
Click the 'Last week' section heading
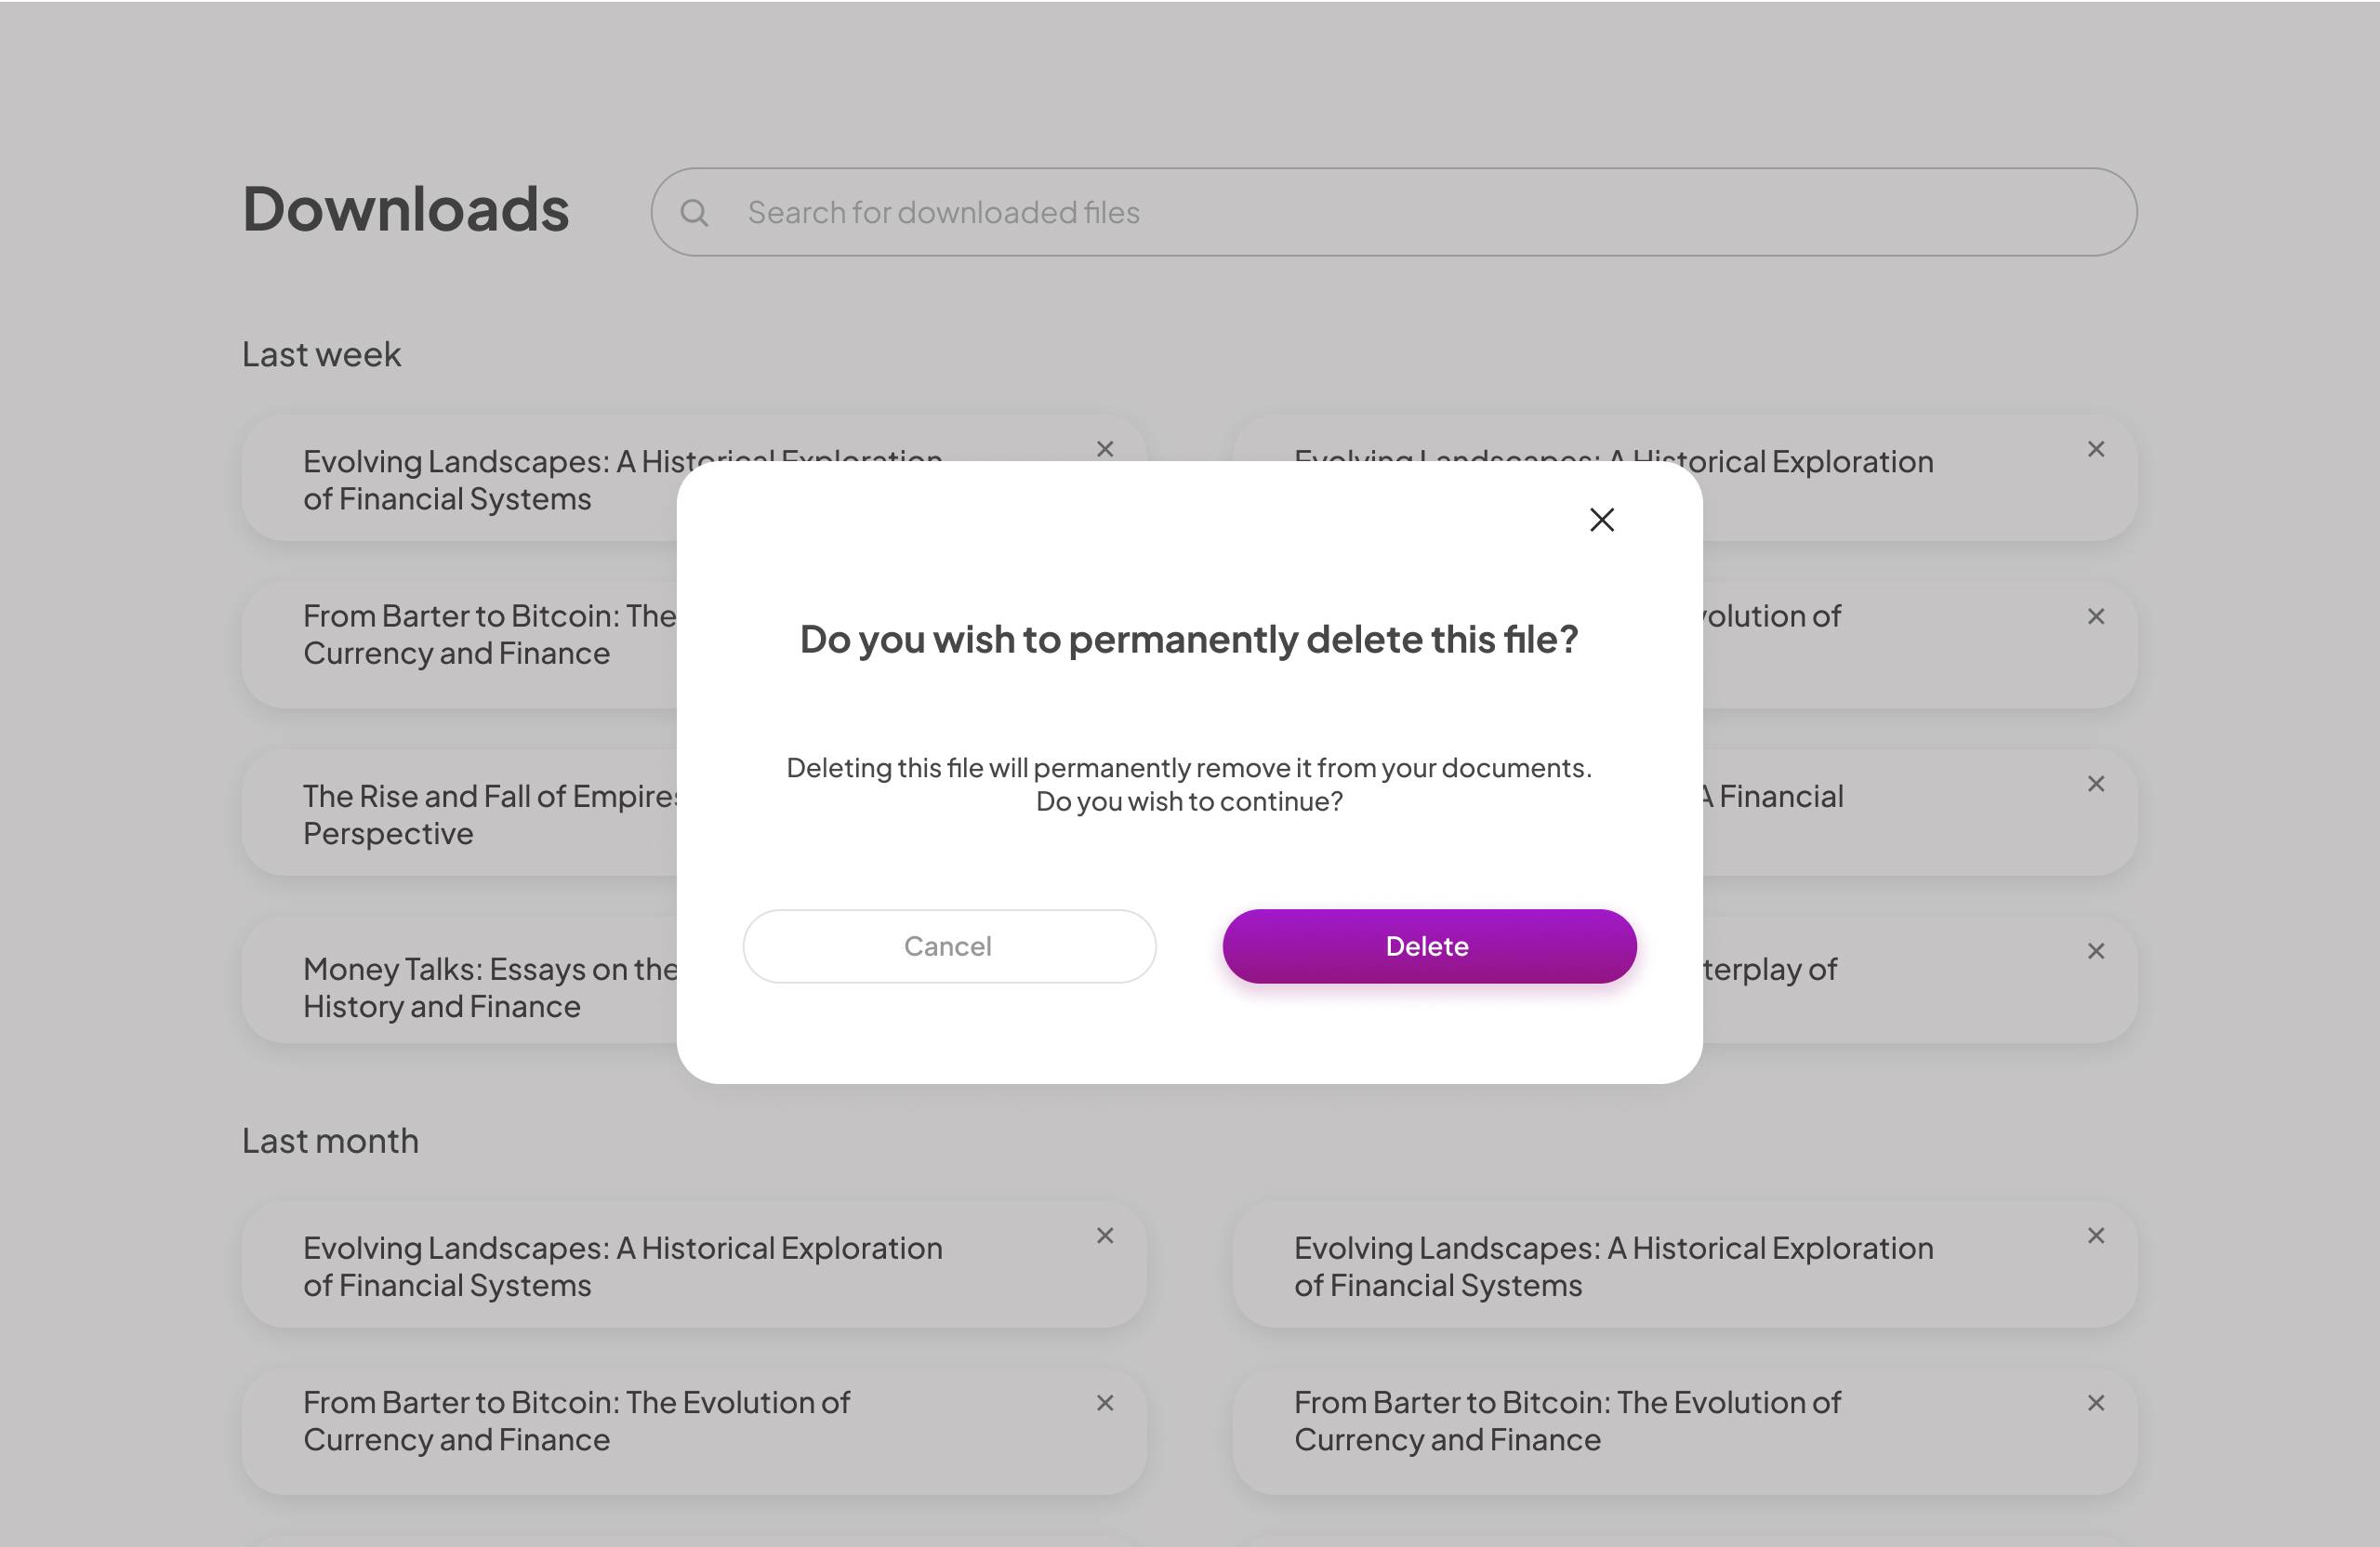pyautogui.click(x=321, y=354)
